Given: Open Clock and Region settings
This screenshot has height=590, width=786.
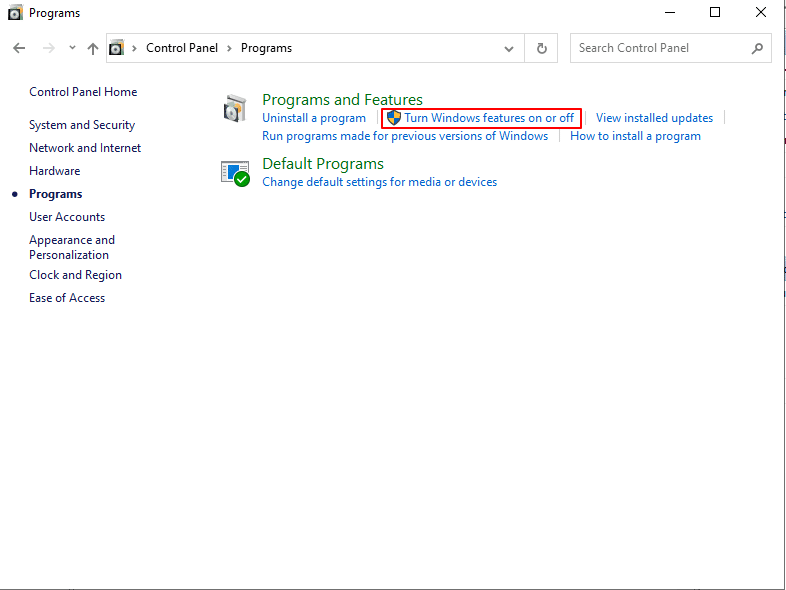Looking at the screenshot, I should (76, 275).
